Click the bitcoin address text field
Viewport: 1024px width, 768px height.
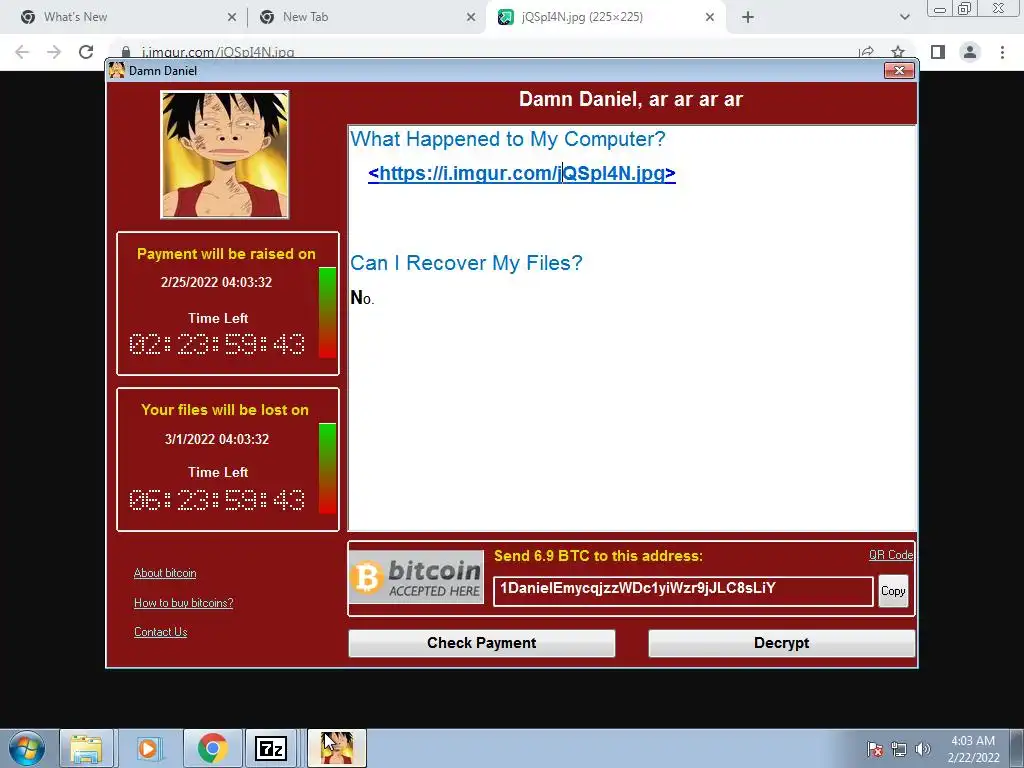tap(683, 591)
